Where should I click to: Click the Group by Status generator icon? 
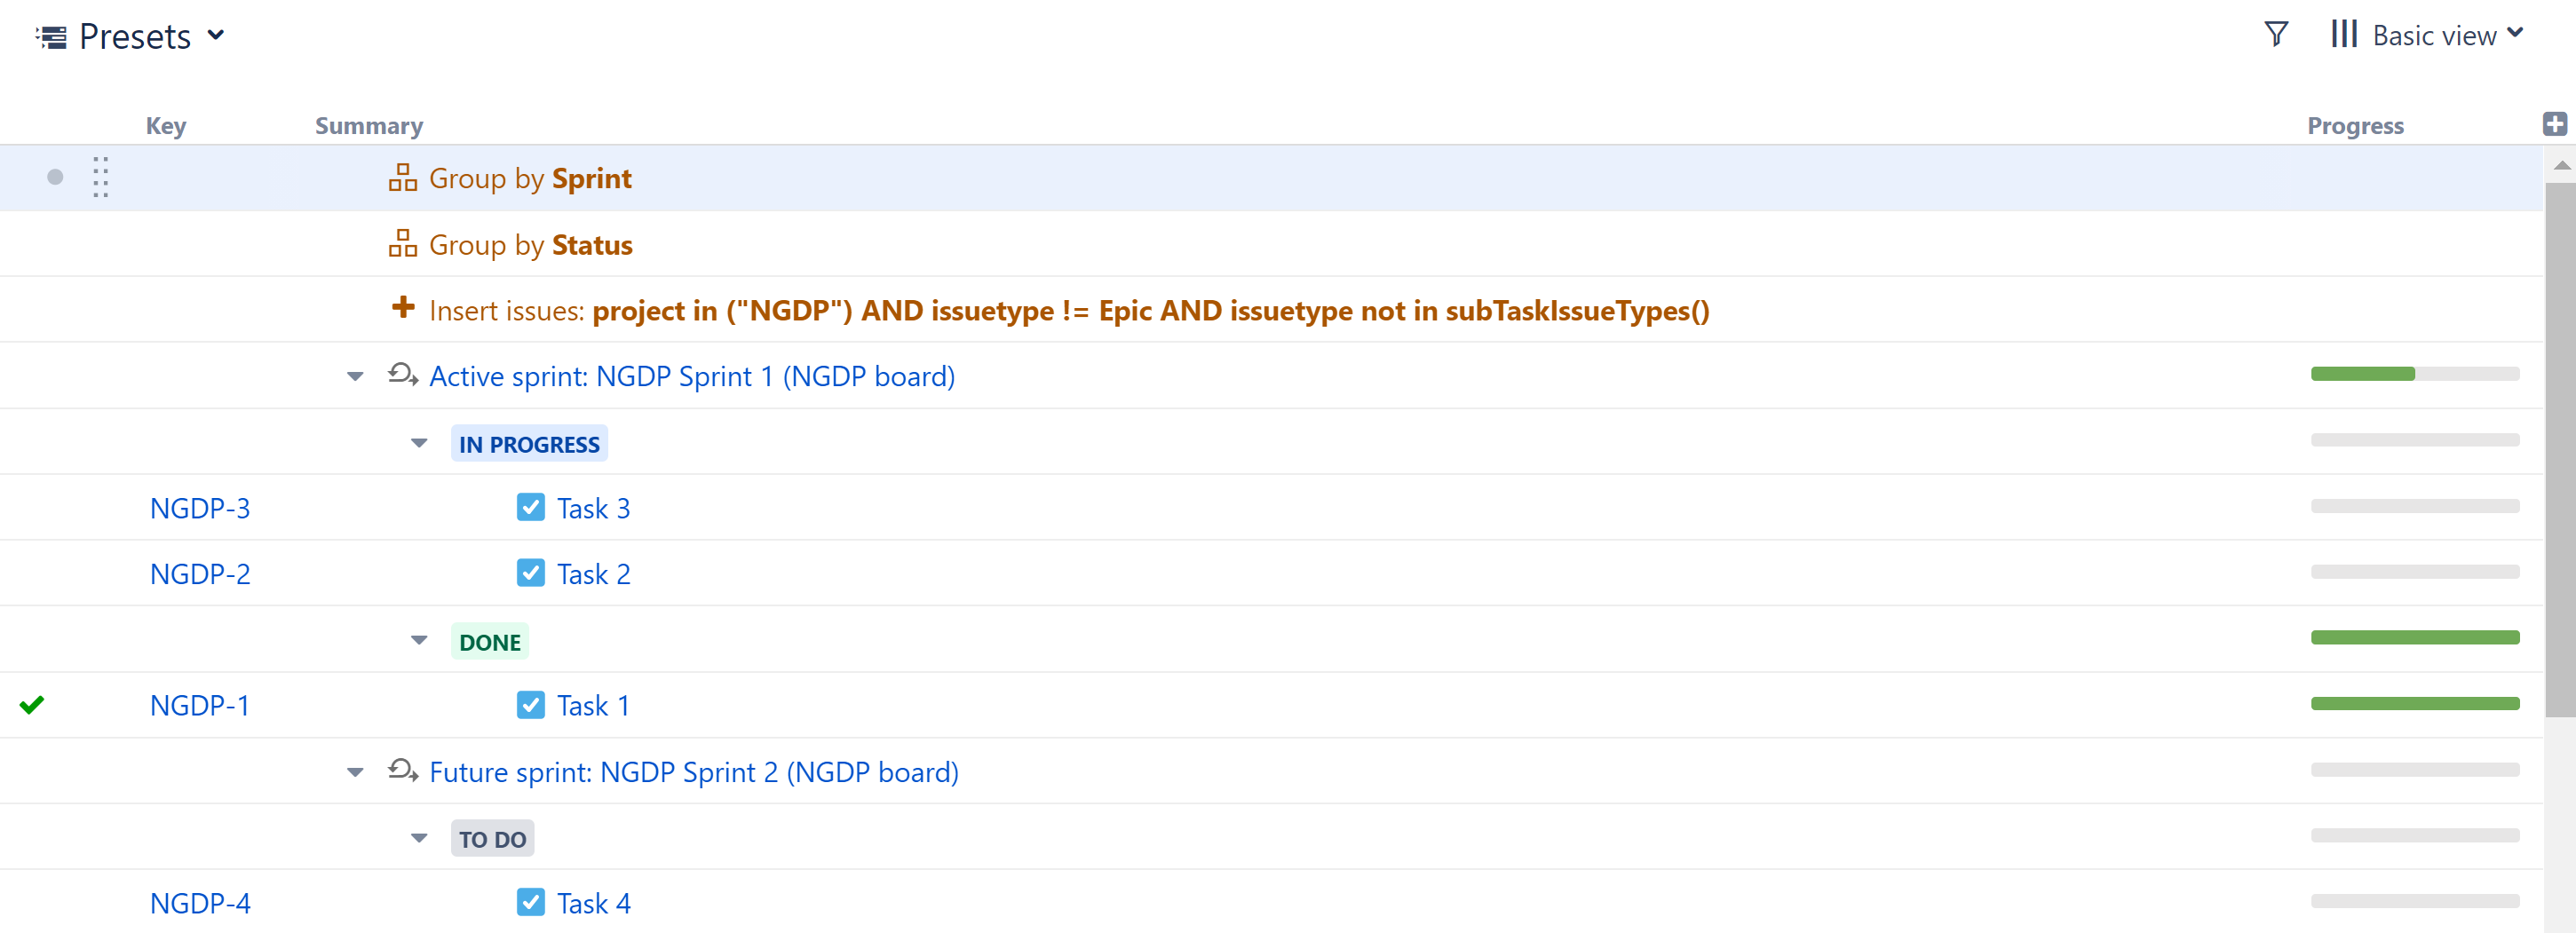pos(402,244)
